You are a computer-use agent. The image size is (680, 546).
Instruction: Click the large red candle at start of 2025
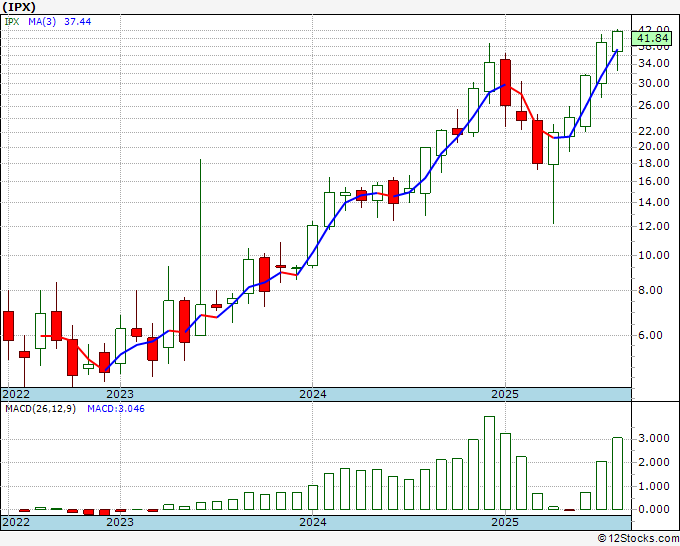[x=505, y=82]
